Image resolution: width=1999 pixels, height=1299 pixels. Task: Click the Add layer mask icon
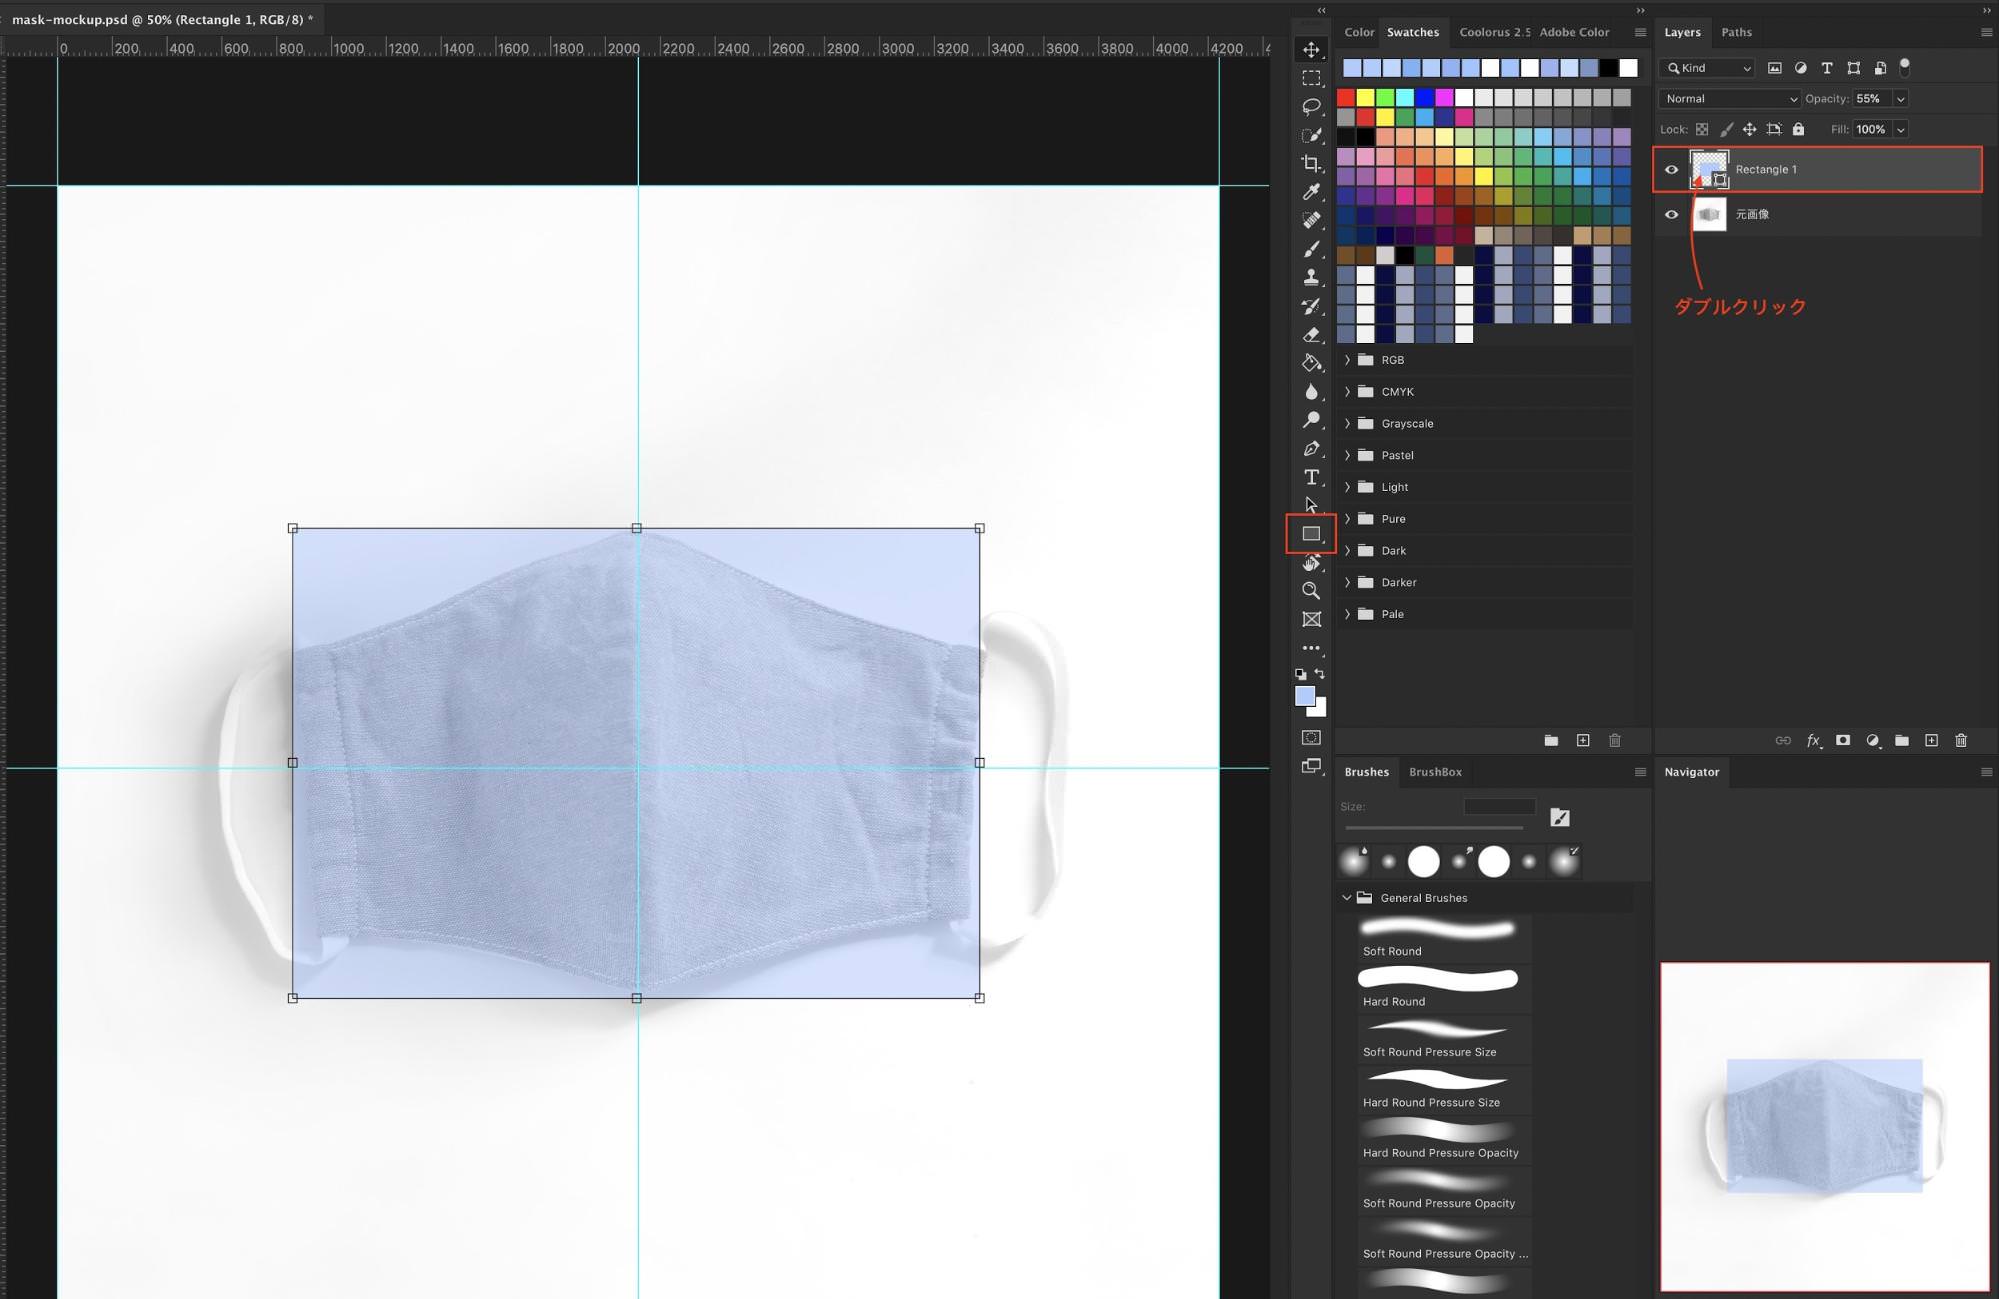click(x=1843, y=741)
